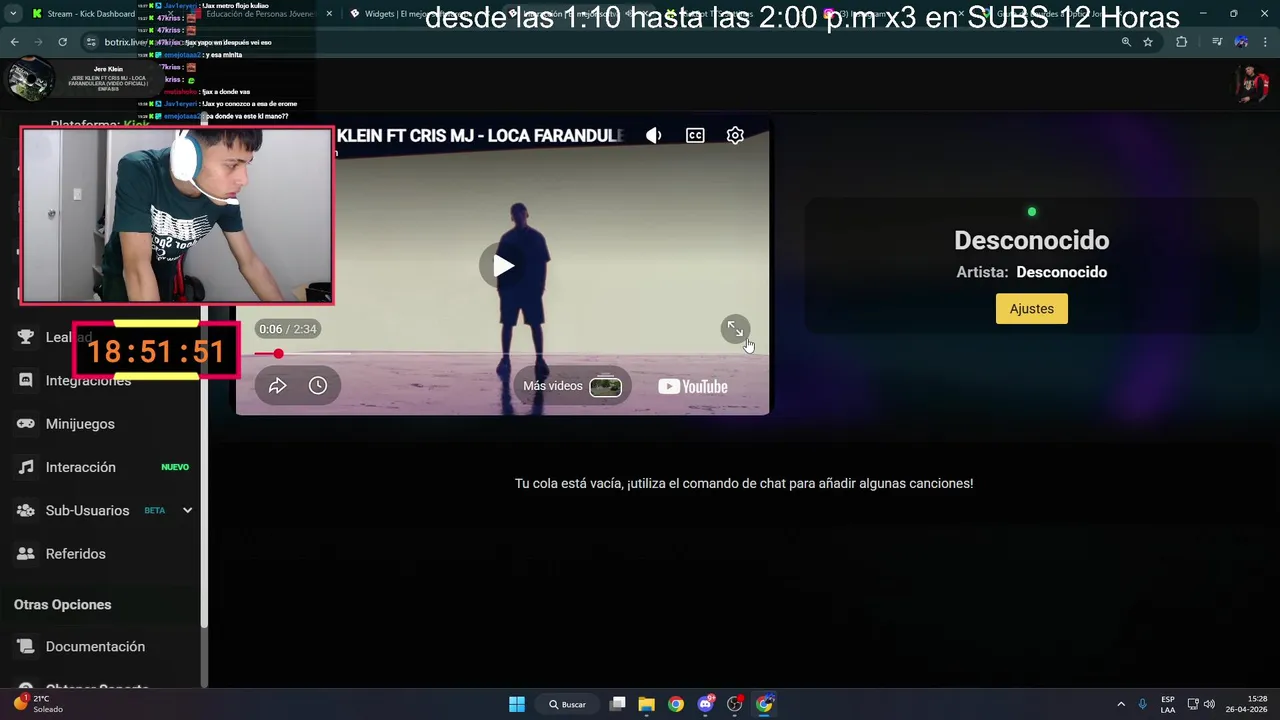Viewport: 1280px width, 720px height.
Task: Click the Integraciones sidebar icon
Action: [26, 380]
